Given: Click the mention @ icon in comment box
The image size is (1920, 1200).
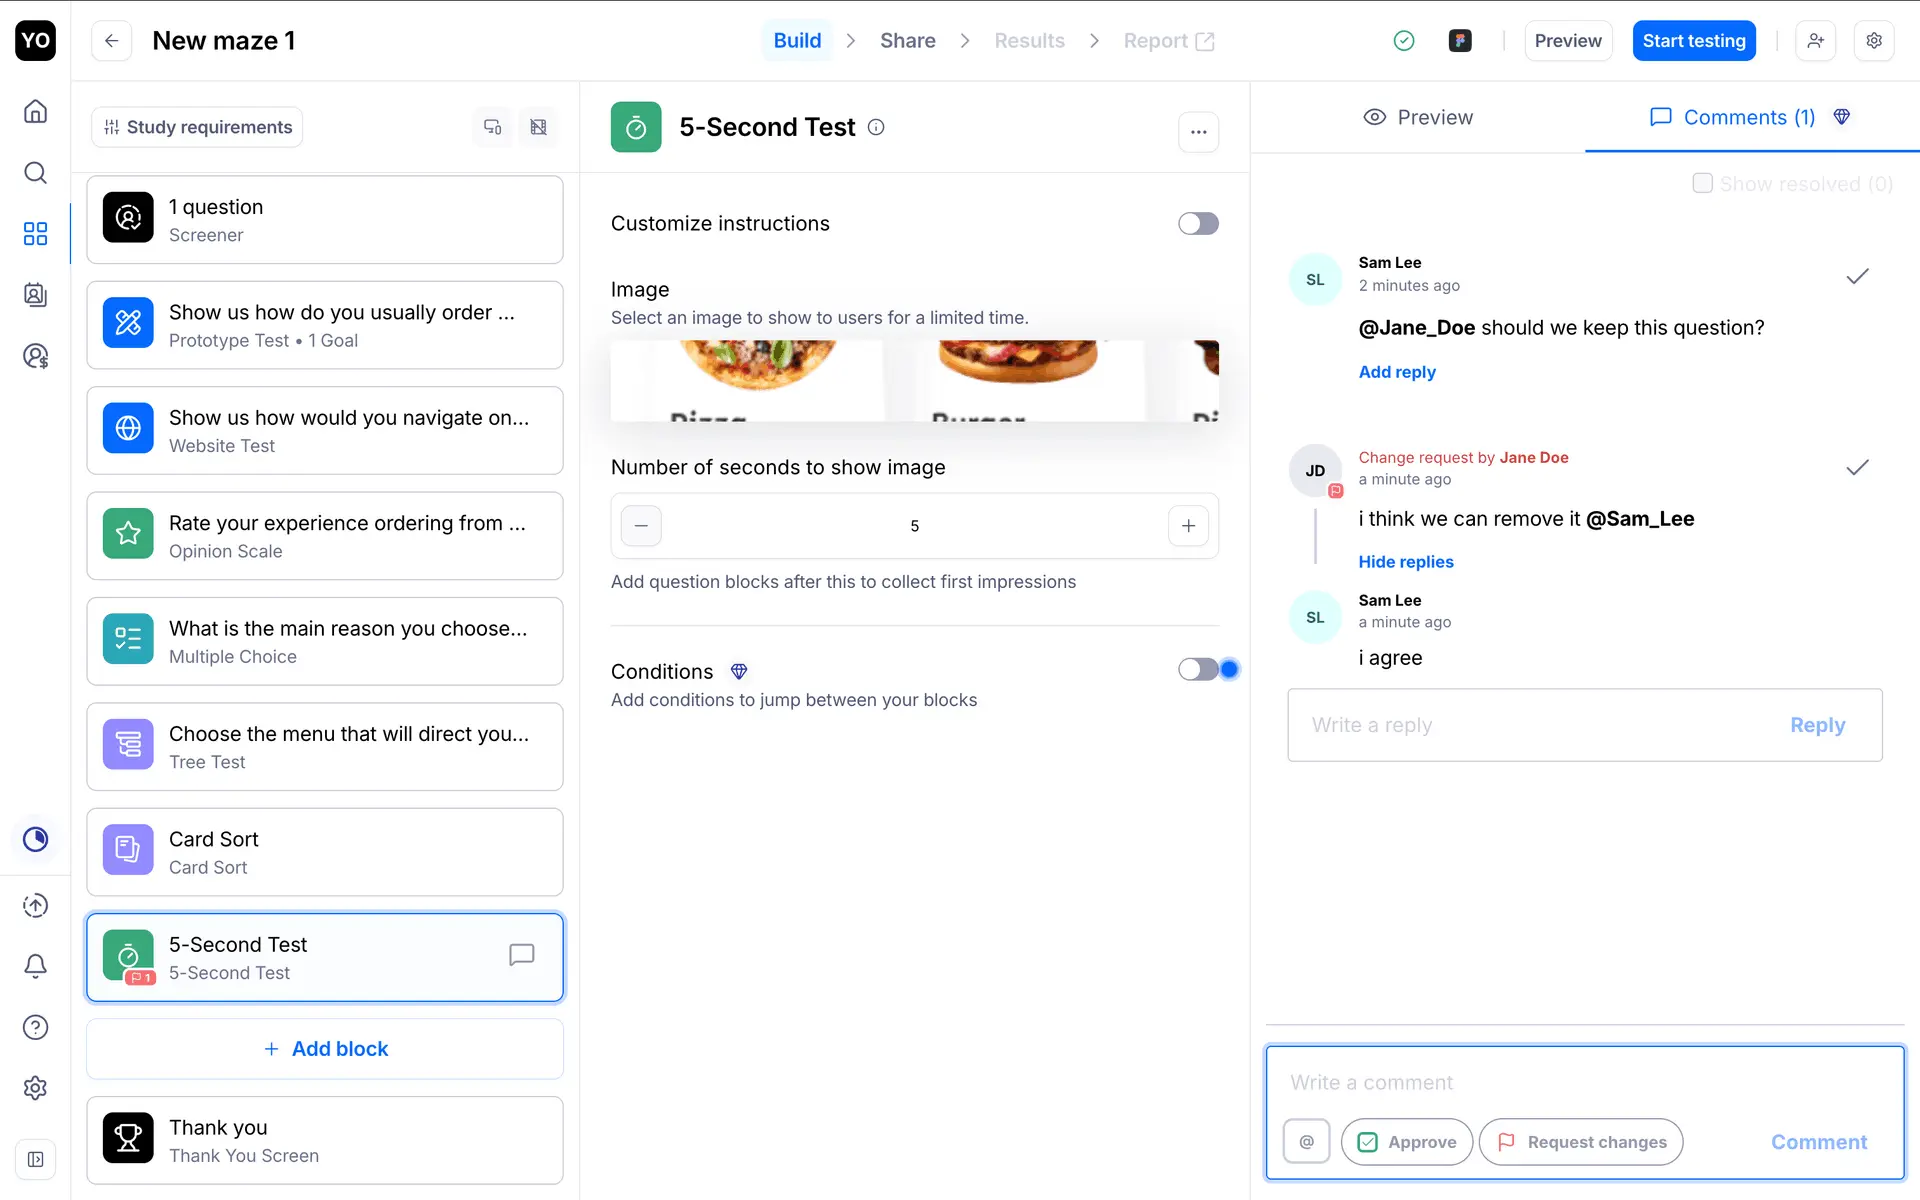Looking at the screenshot, I should pos(1306,1141).
